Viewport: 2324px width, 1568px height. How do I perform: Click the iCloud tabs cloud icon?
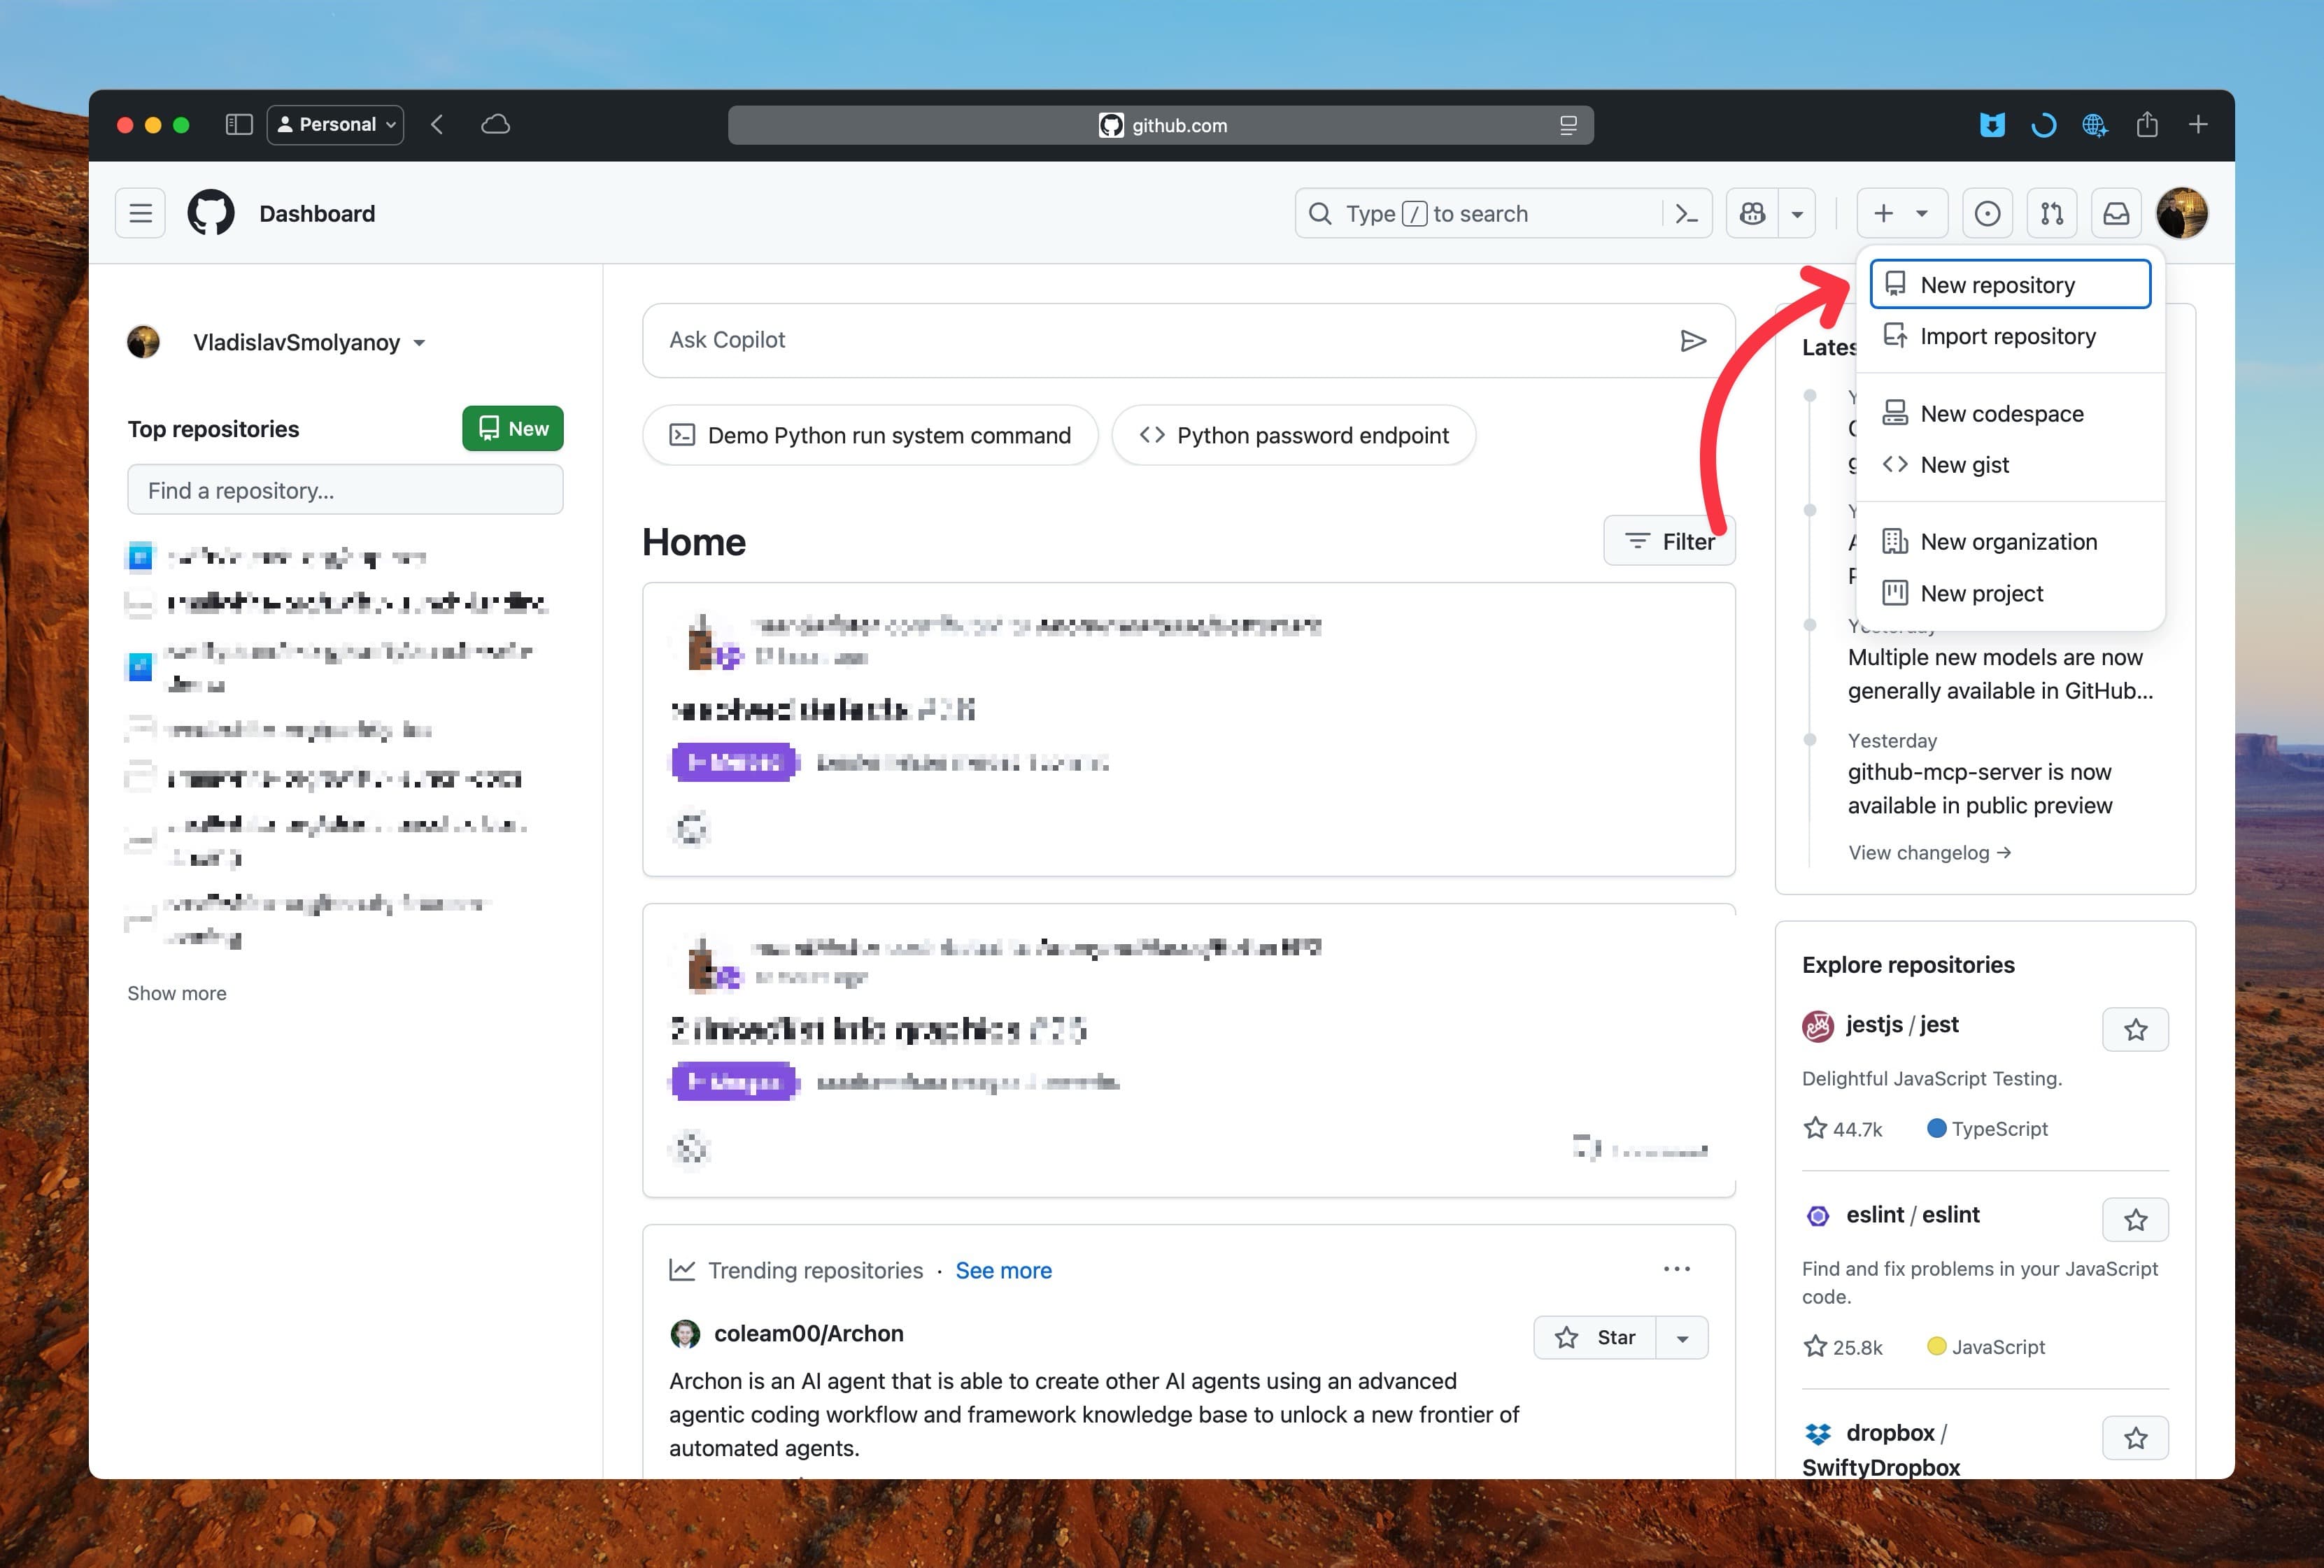(495, 125)
